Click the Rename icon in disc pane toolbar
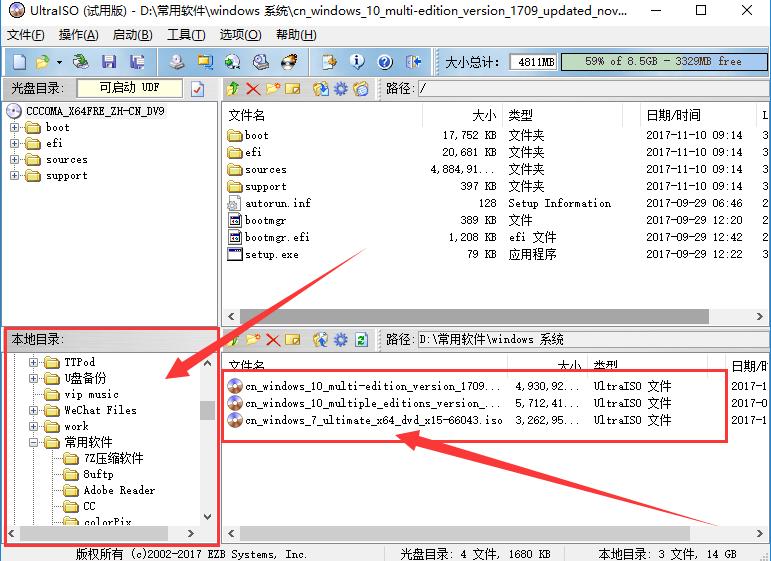This screenshot has width=771, height=561. pos(293,89)
